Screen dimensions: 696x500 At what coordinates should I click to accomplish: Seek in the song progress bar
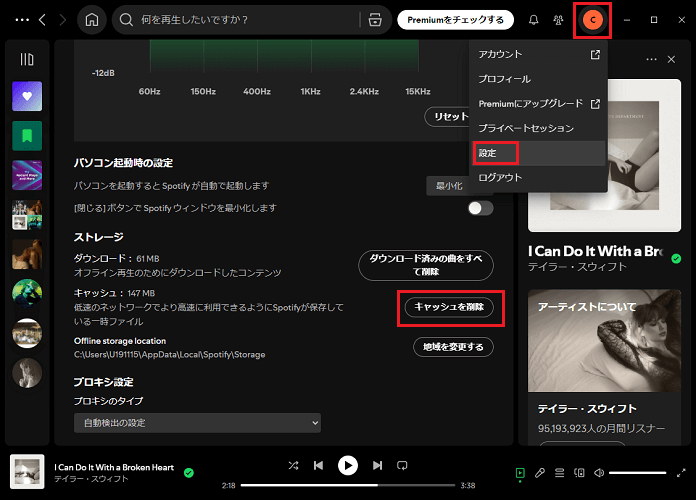pyautogui.click(x=348, y=485)
